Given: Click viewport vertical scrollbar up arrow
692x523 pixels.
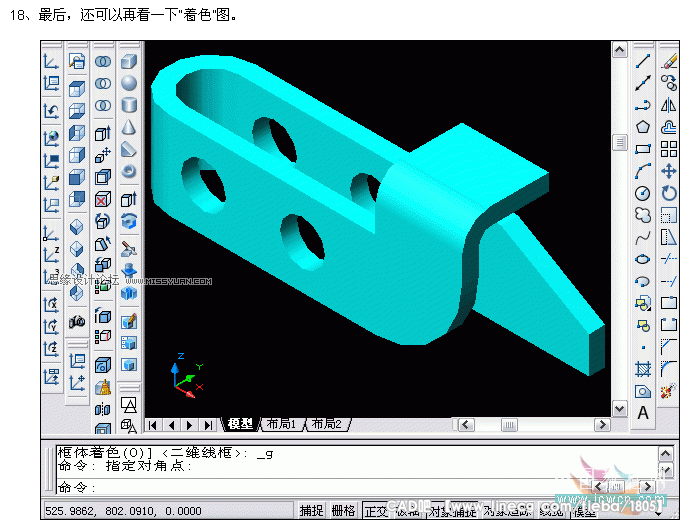Looking at the screenshot, I should pos(620,50).
